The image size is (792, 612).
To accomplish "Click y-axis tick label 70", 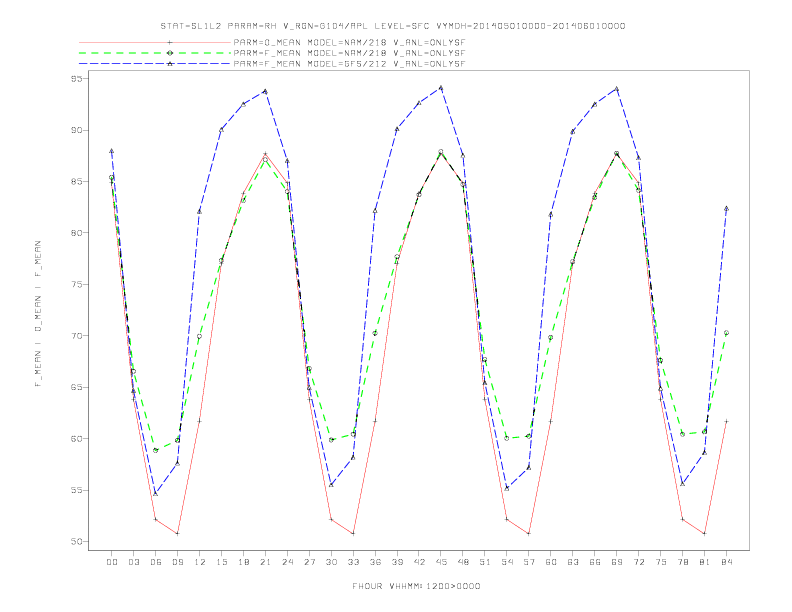I will coord(76,336).
